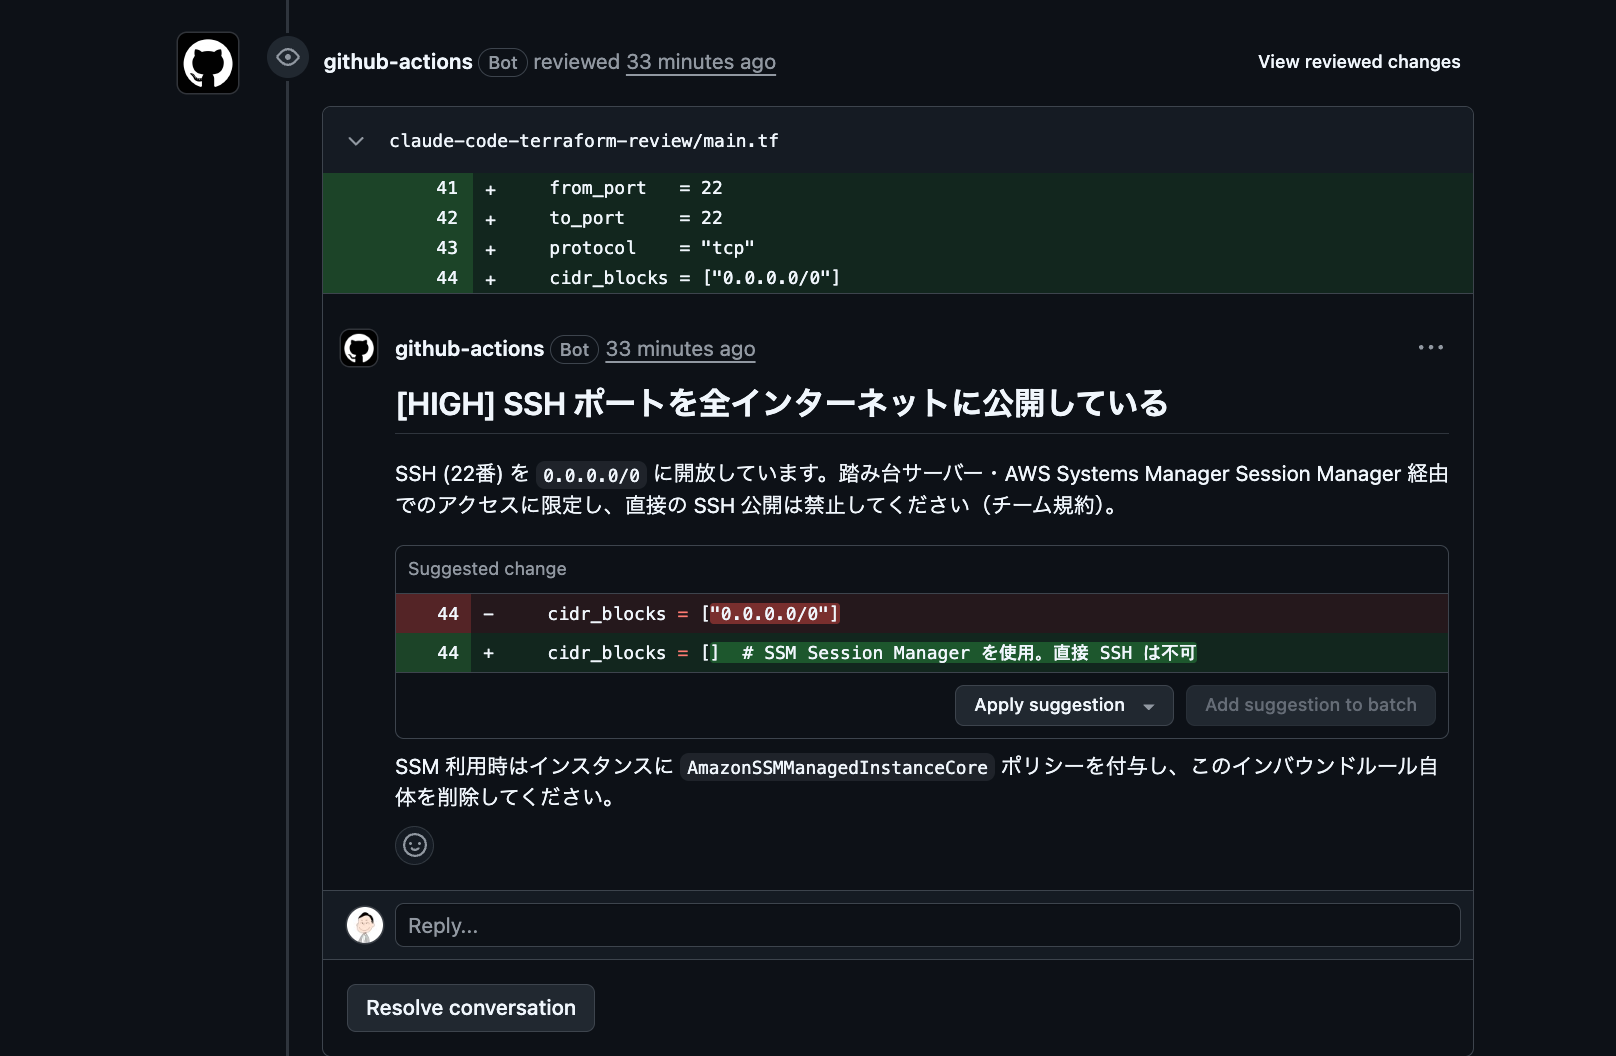
Task: Click the Resolve conversation button
Action: point(471,1008)
